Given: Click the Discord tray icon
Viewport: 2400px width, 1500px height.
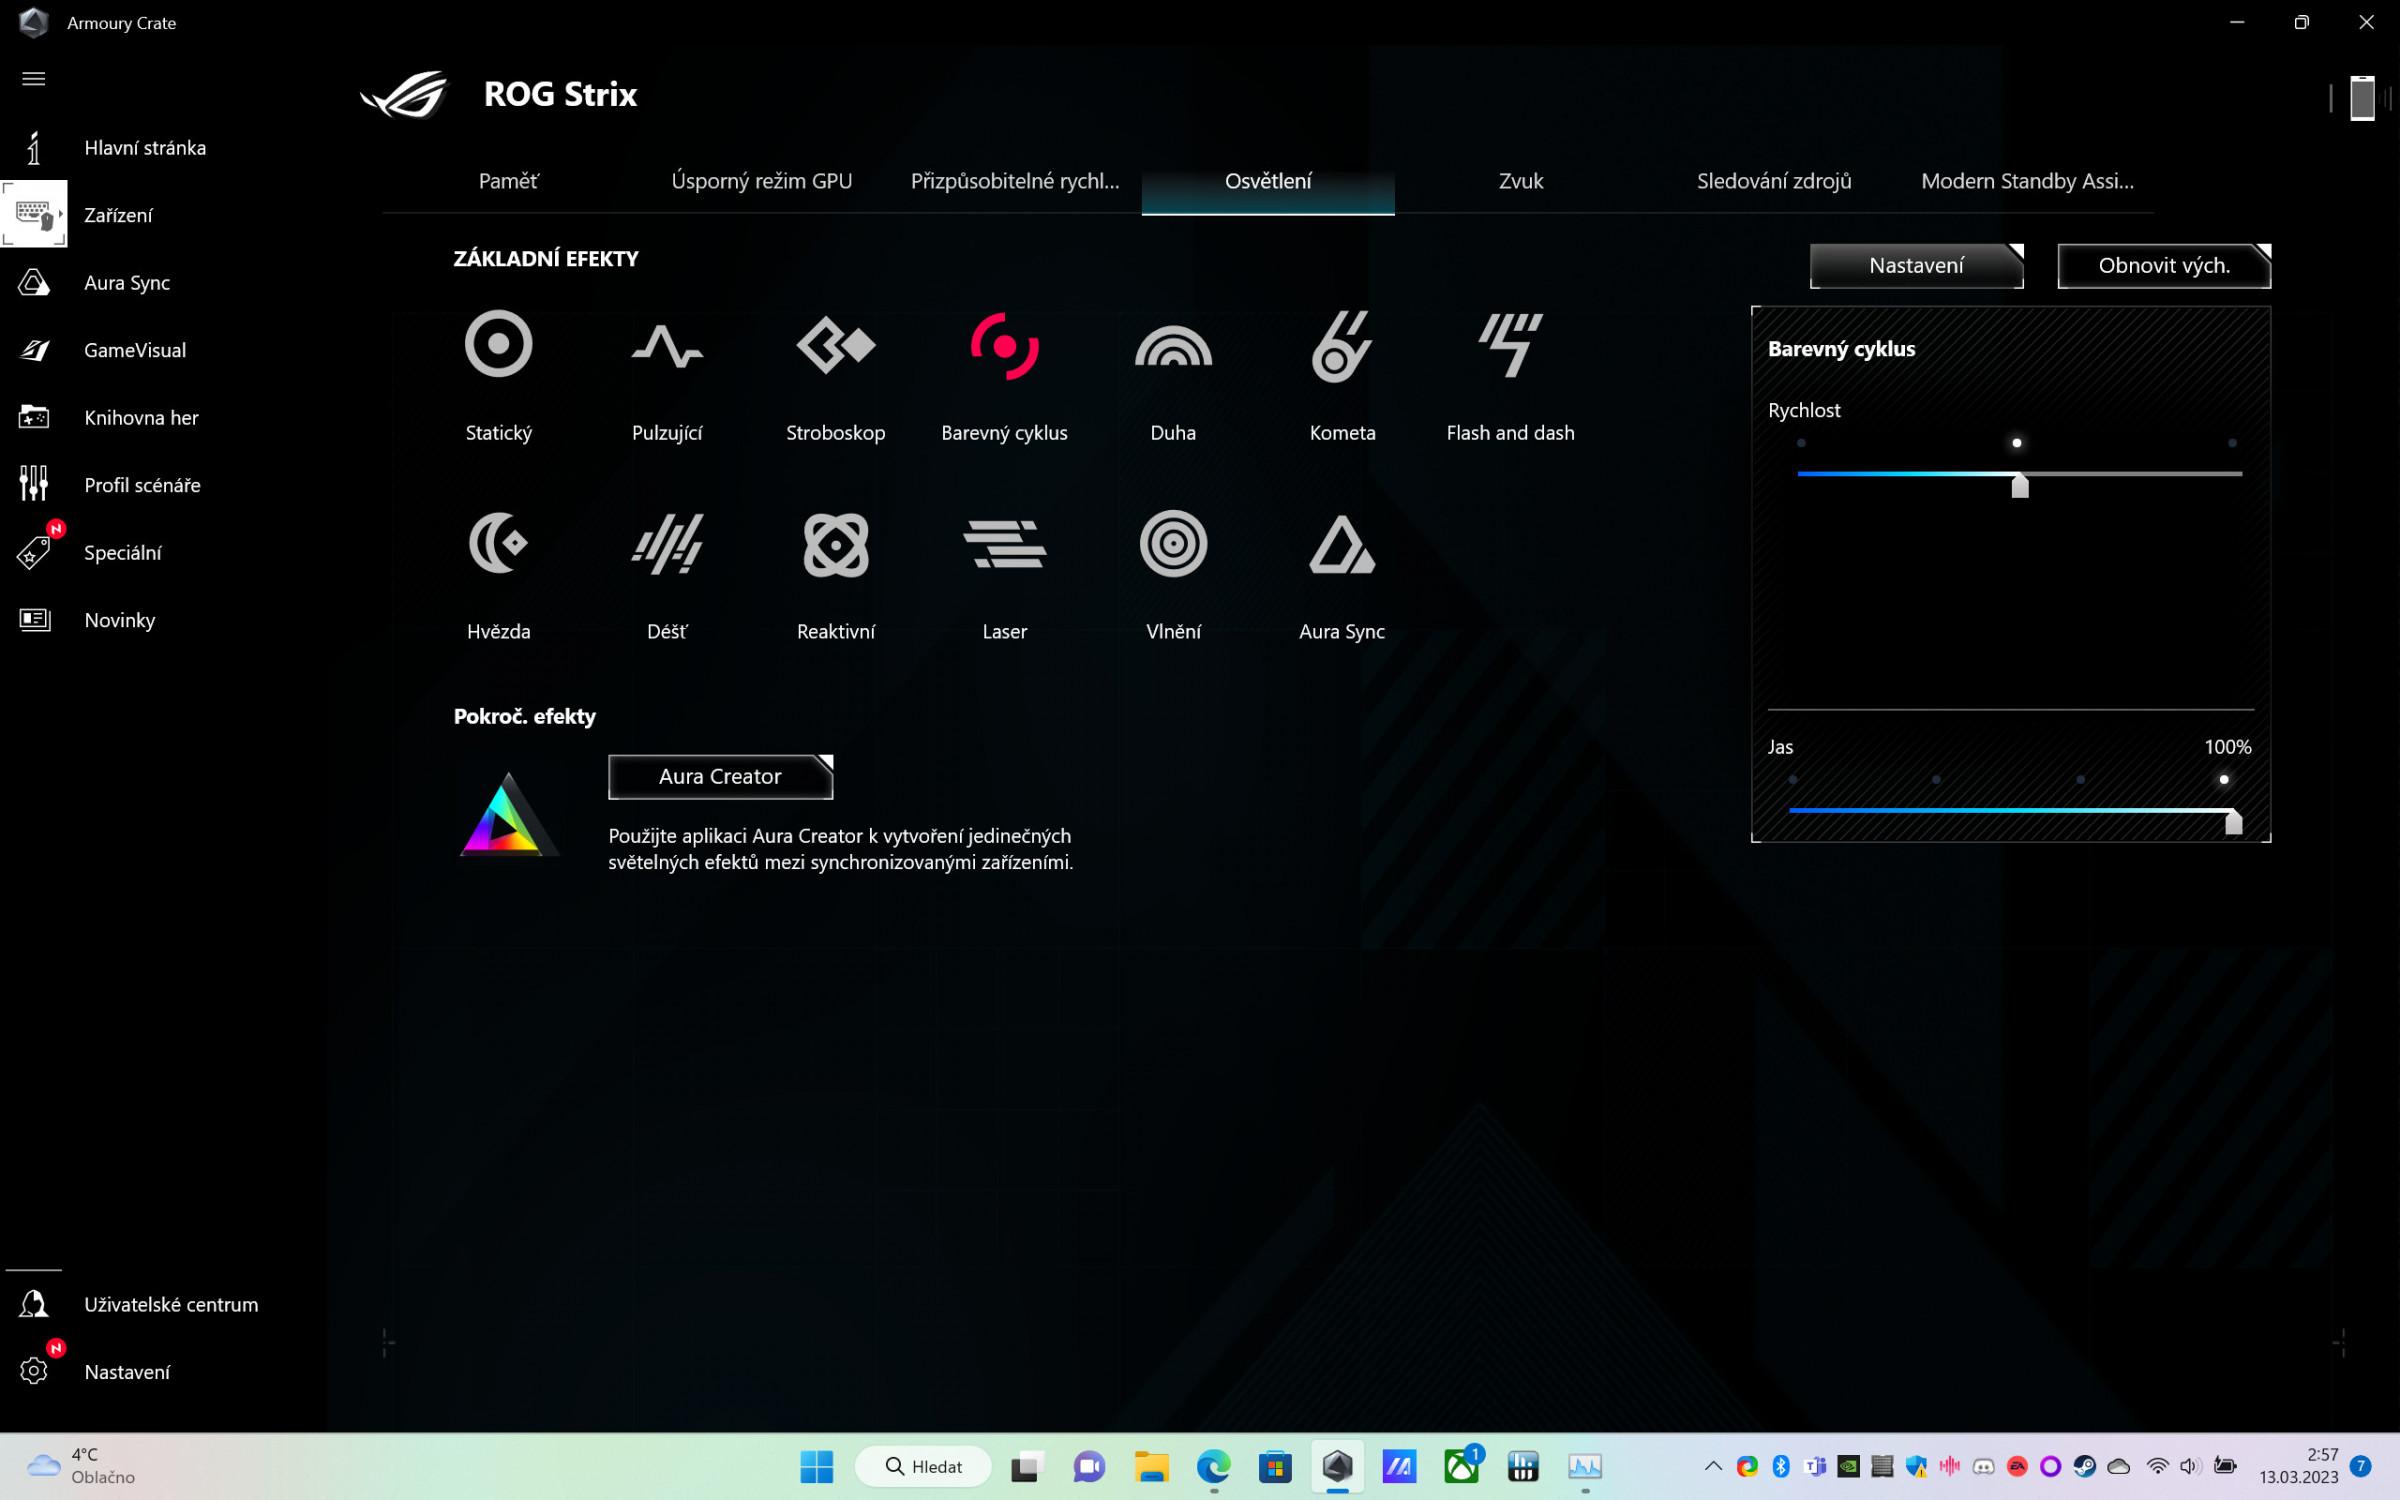Looking at the screenshot, I should pyautogui.click(x=1983, y=1467).
